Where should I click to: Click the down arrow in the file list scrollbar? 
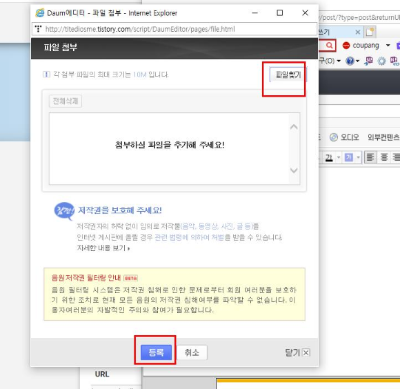click(294, 170)
